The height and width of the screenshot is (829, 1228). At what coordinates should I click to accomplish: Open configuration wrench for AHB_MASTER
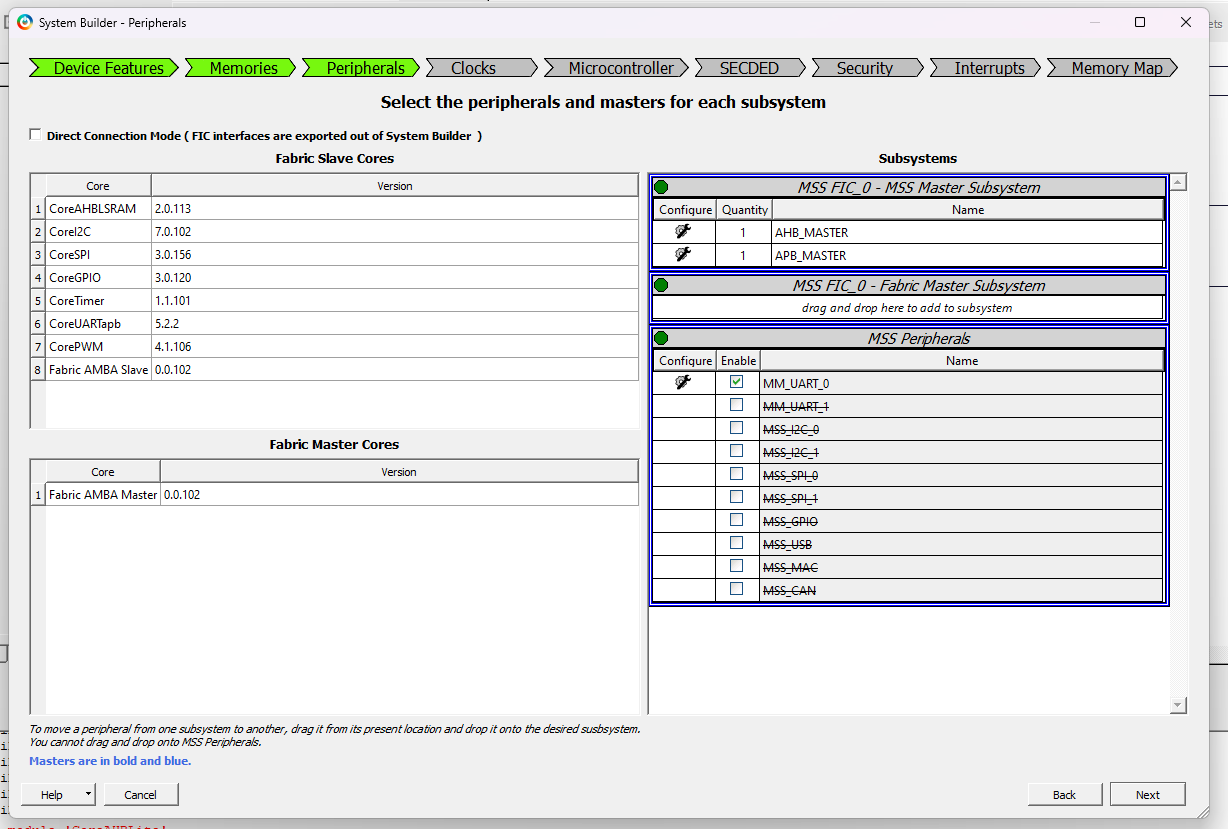[x=685, y=231]
